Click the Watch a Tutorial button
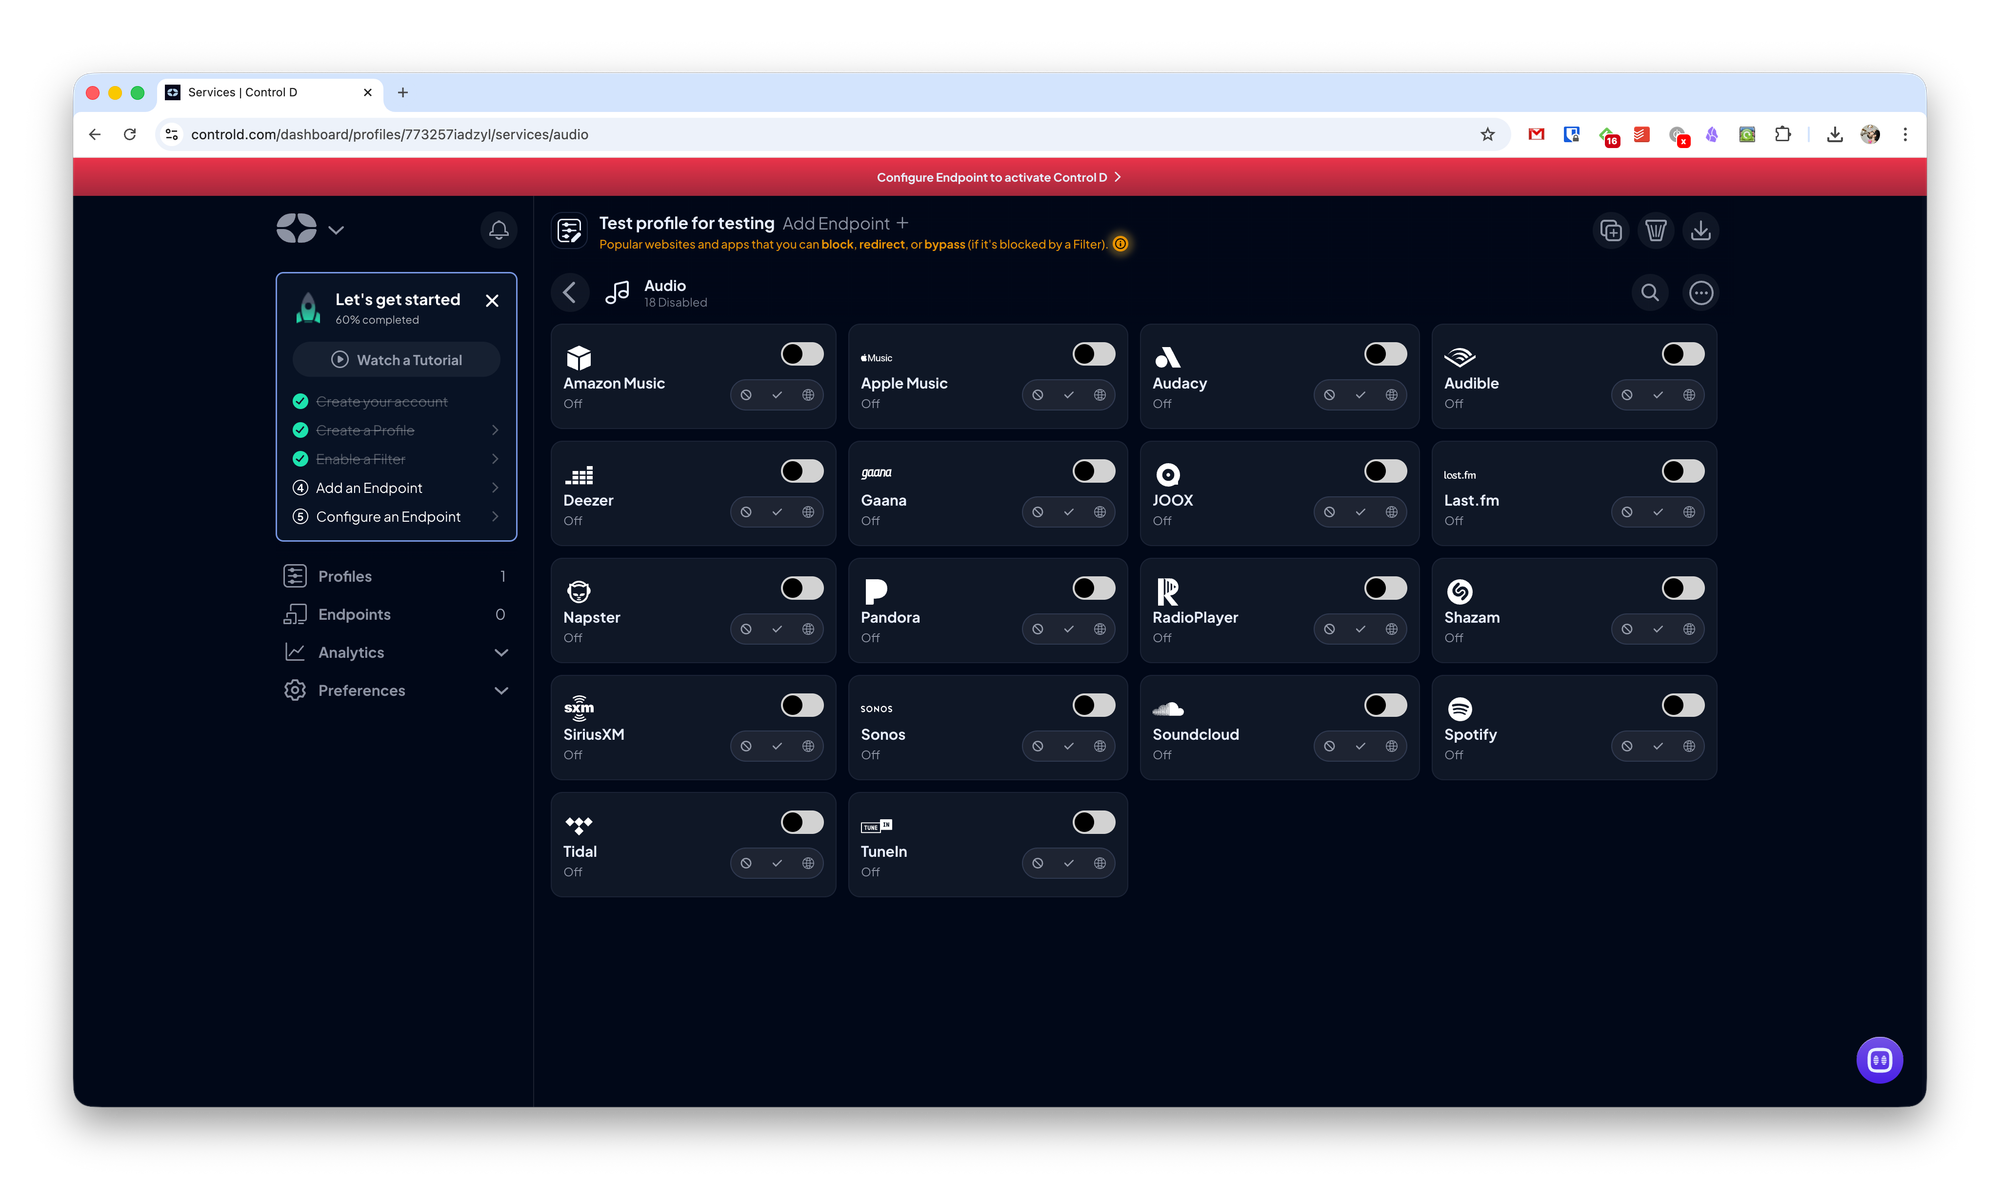 (397, 360)
